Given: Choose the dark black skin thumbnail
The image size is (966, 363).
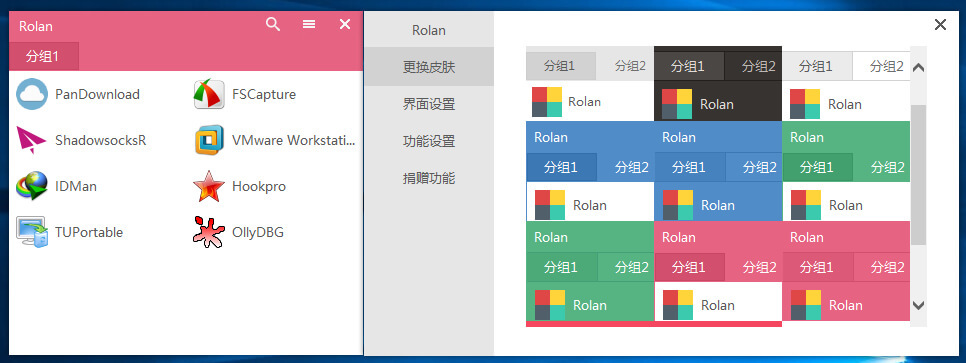Looking at the screenshot, I should pos(718,83).
